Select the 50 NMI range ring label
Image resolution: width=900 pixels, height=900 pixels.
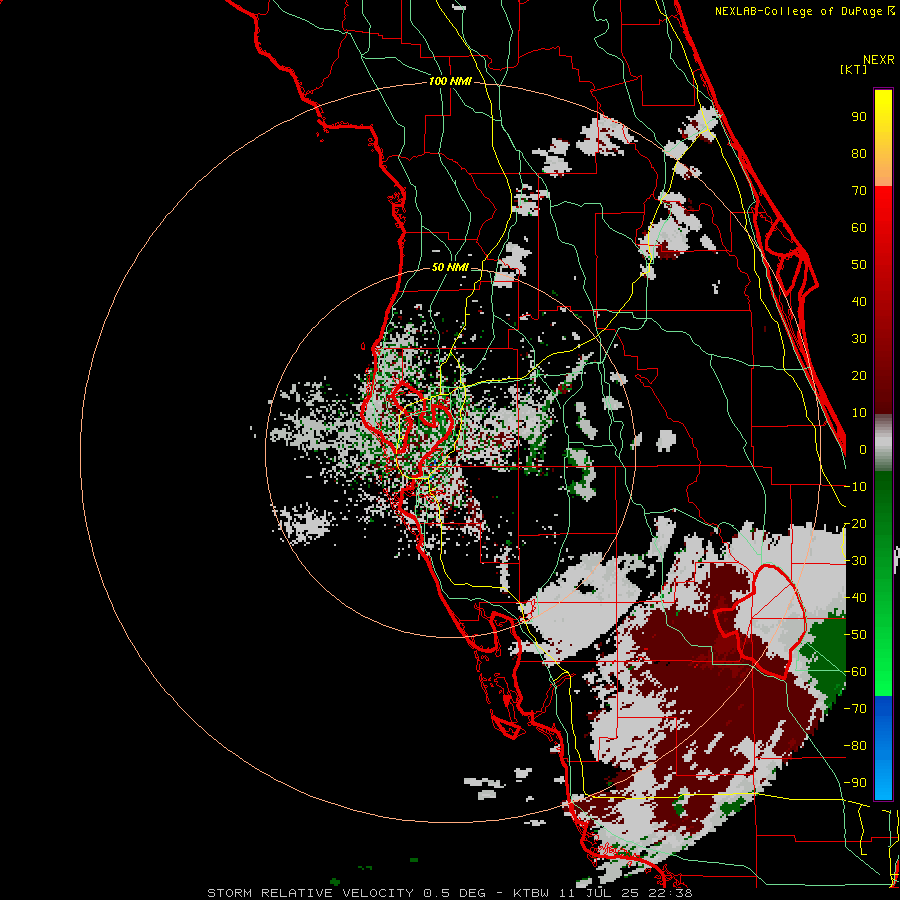click(450, 267)
